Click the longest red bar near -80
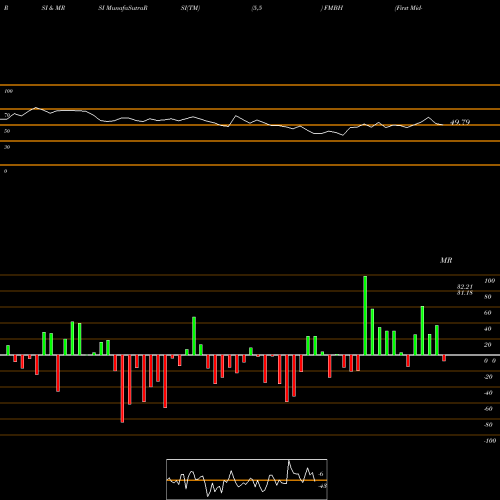This screenshot has width=500, height=500. pyautogui.click(x=122, y=389)
